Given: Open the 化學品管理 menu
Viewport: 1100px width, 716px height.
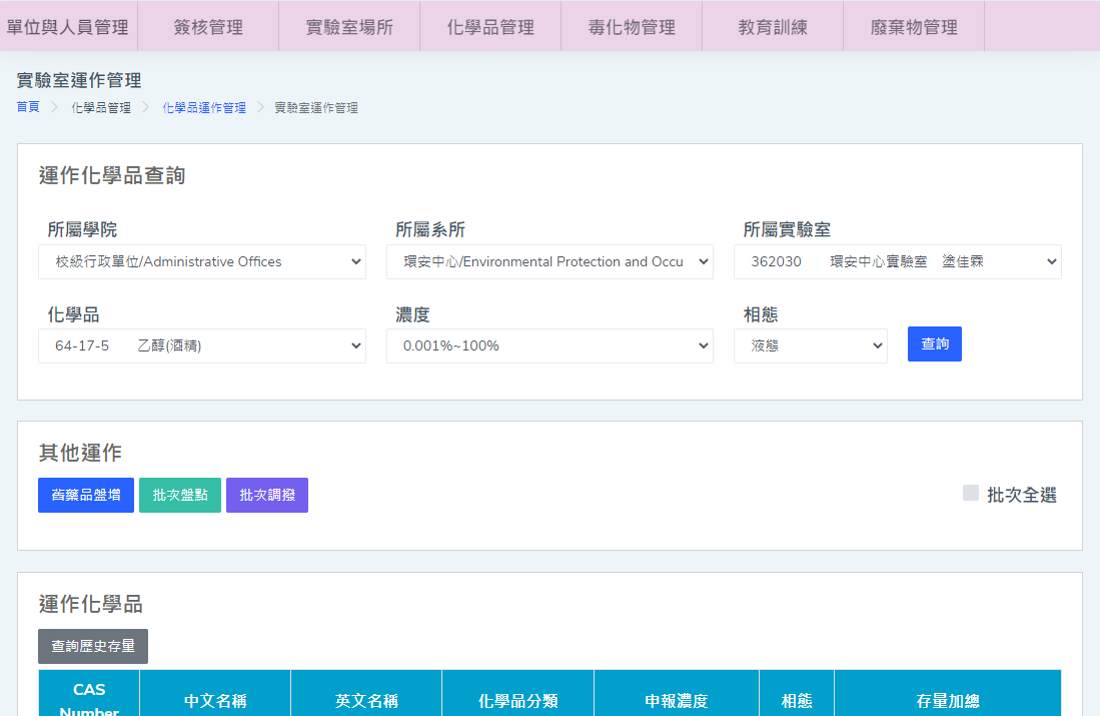Looking at the screenshot, I should (x=490, y=27).
